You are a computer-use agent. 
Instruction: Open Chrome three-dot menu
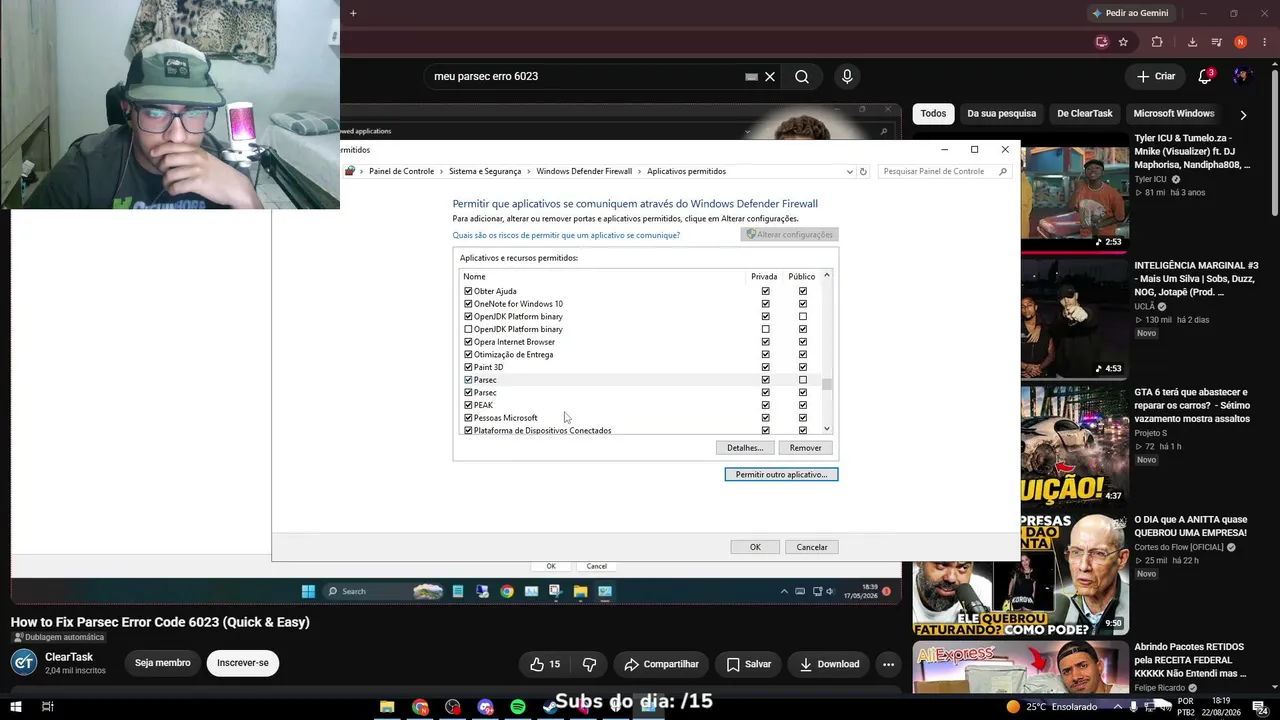pos(1265,42)
